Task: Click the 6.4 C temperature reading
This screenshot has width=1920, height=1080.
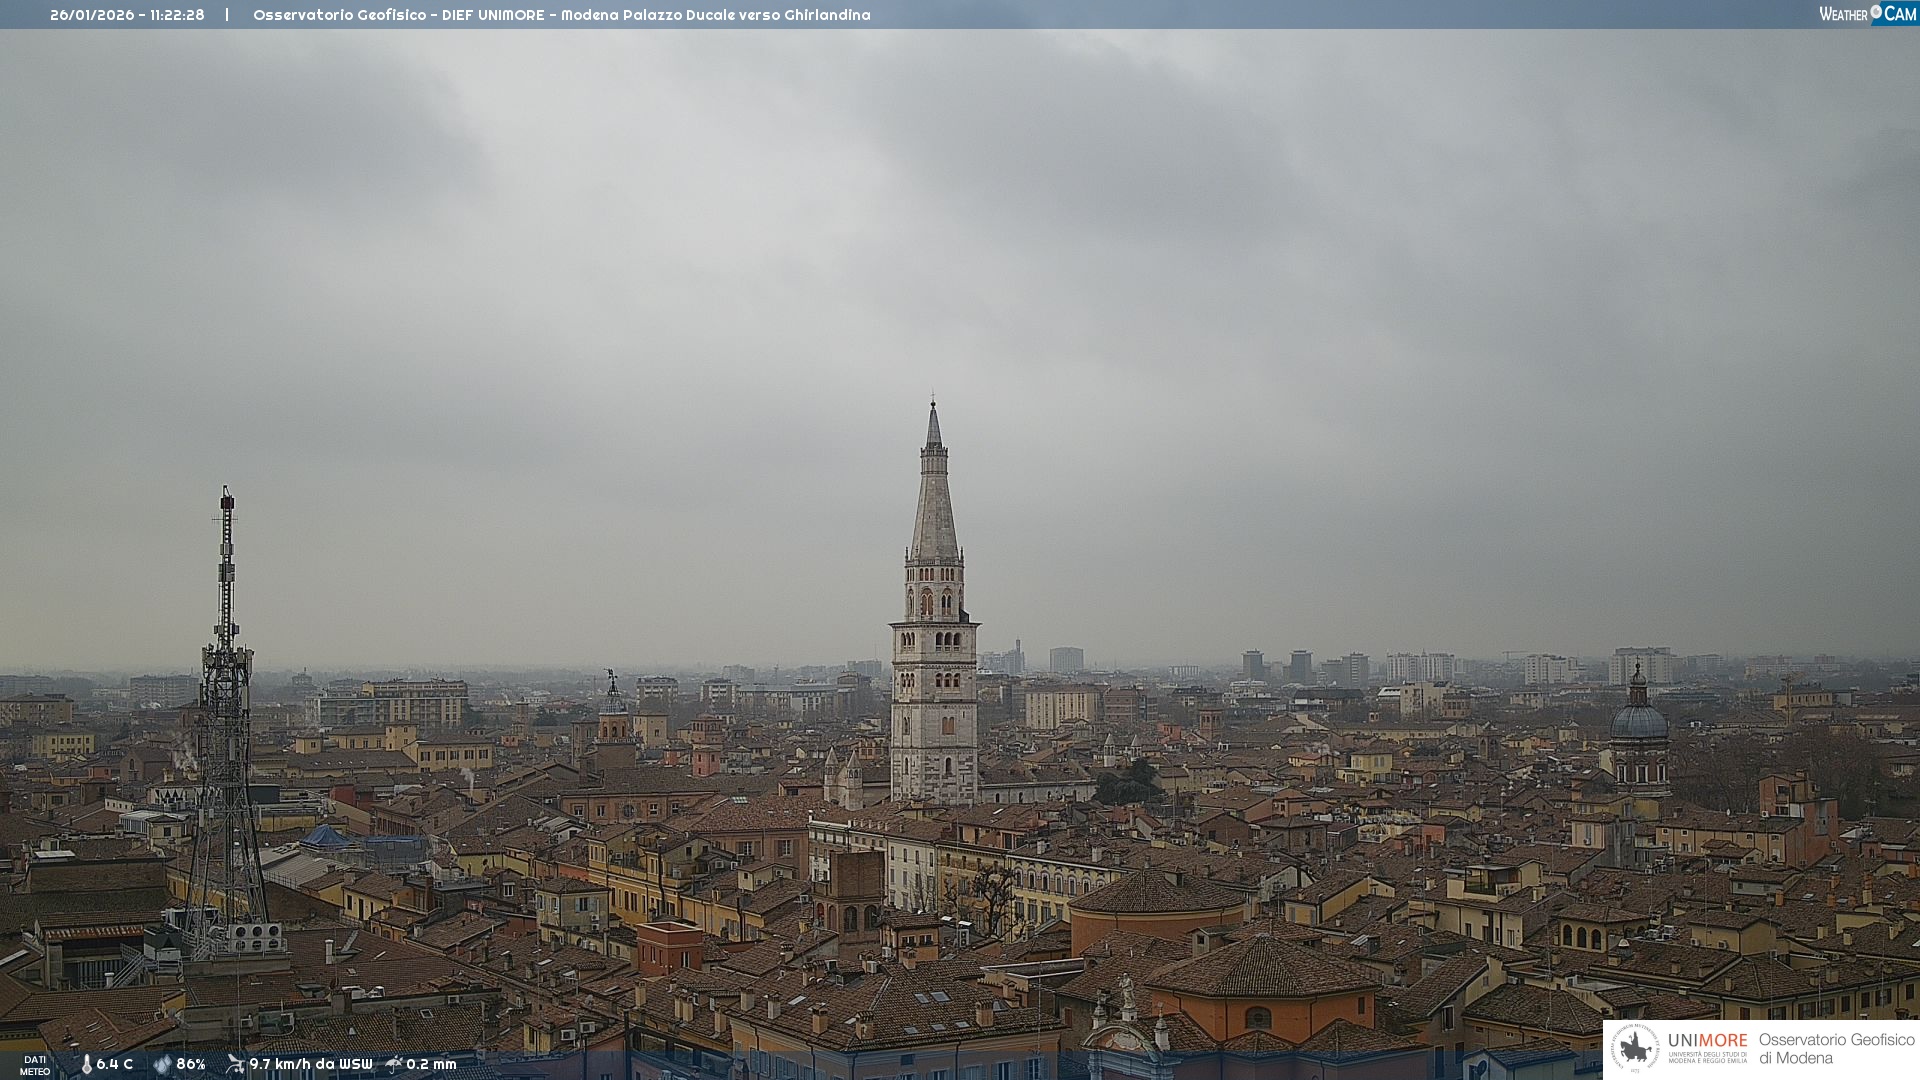Action: click(x=115, y=1064)
